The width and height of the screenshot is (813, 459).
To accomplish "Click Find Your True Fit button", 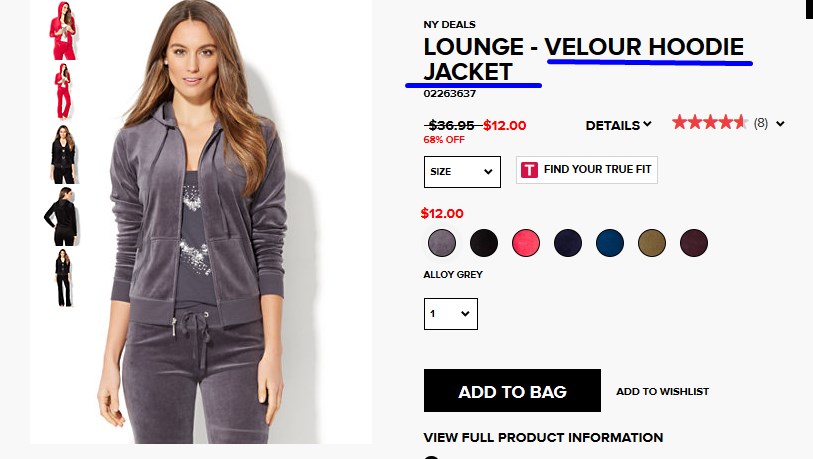I will tap(586, 170).
